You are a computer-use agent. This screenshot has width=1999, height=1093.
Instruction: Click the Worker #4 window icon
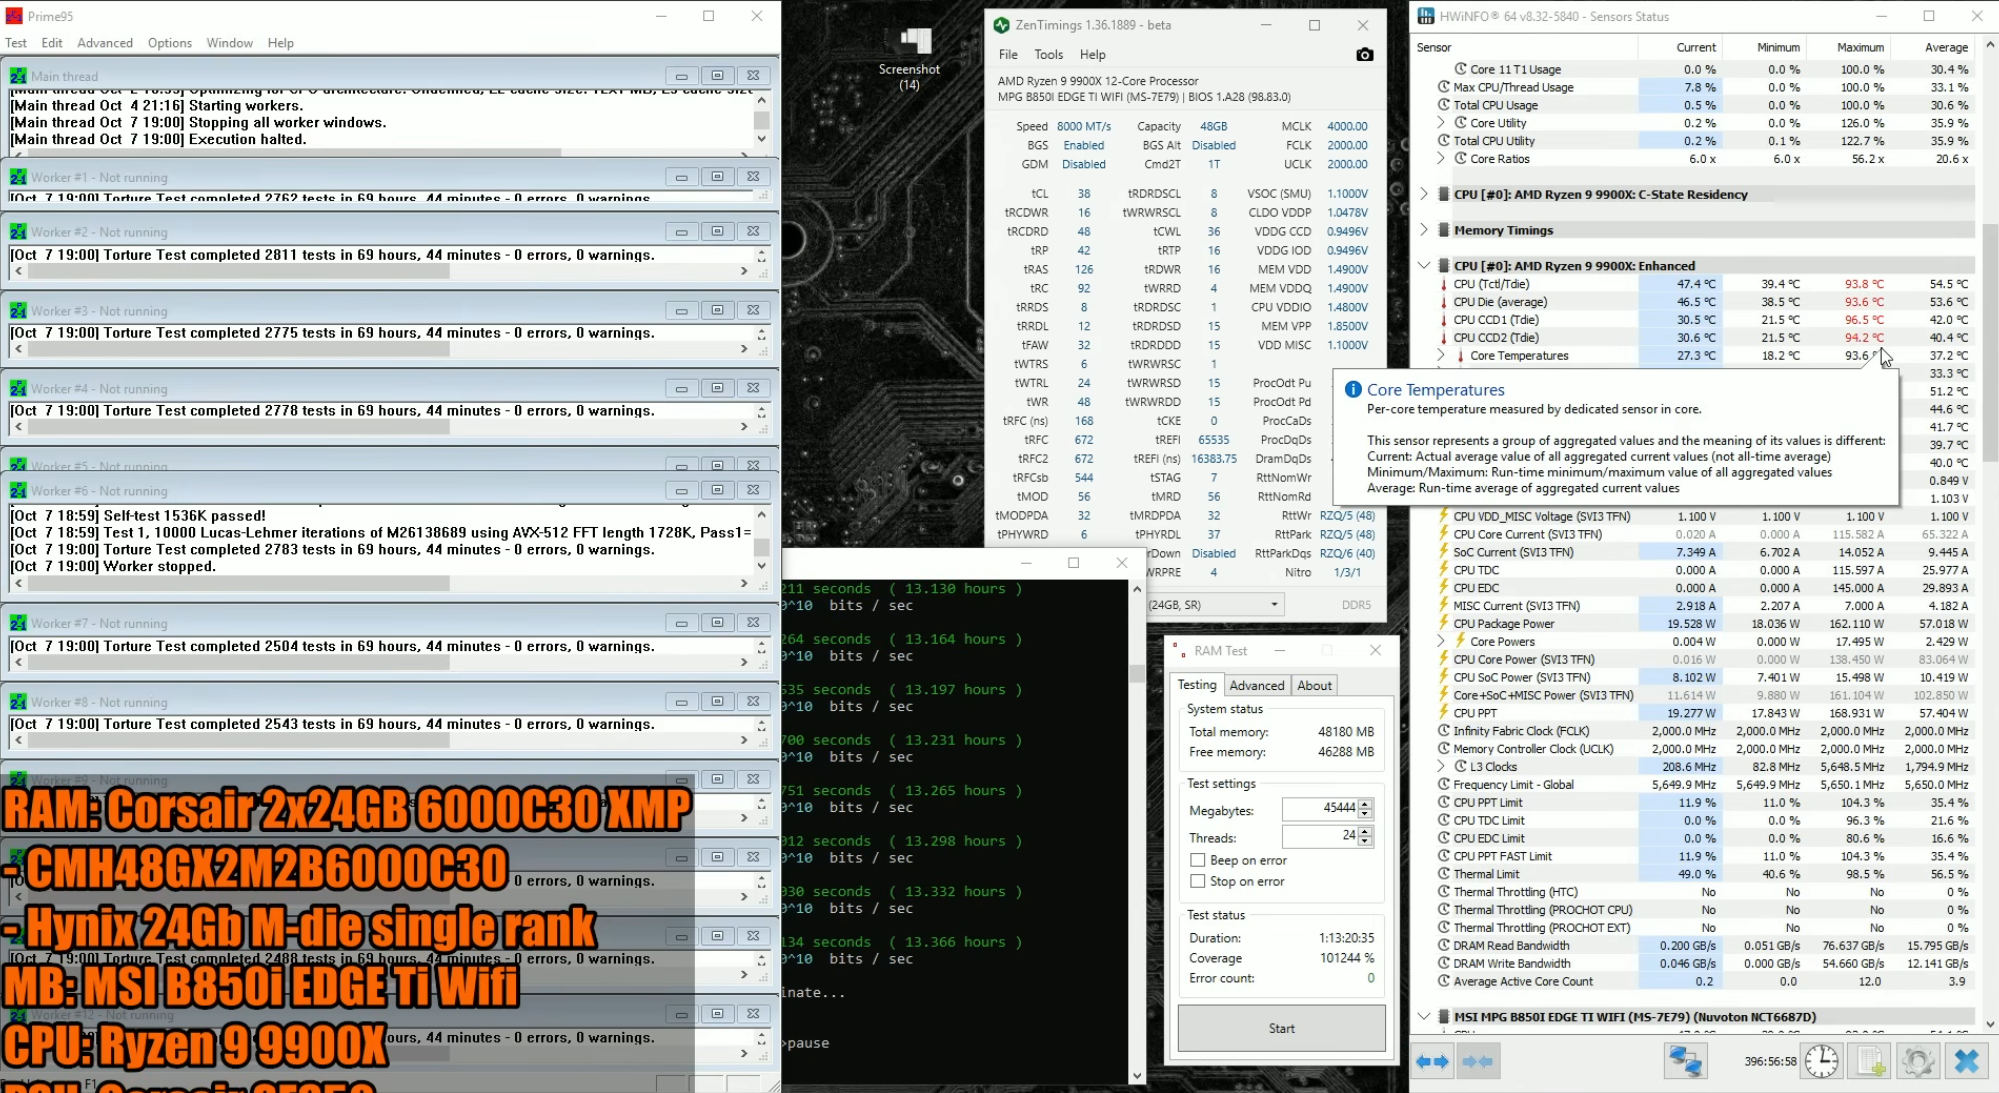pos(18,389)
